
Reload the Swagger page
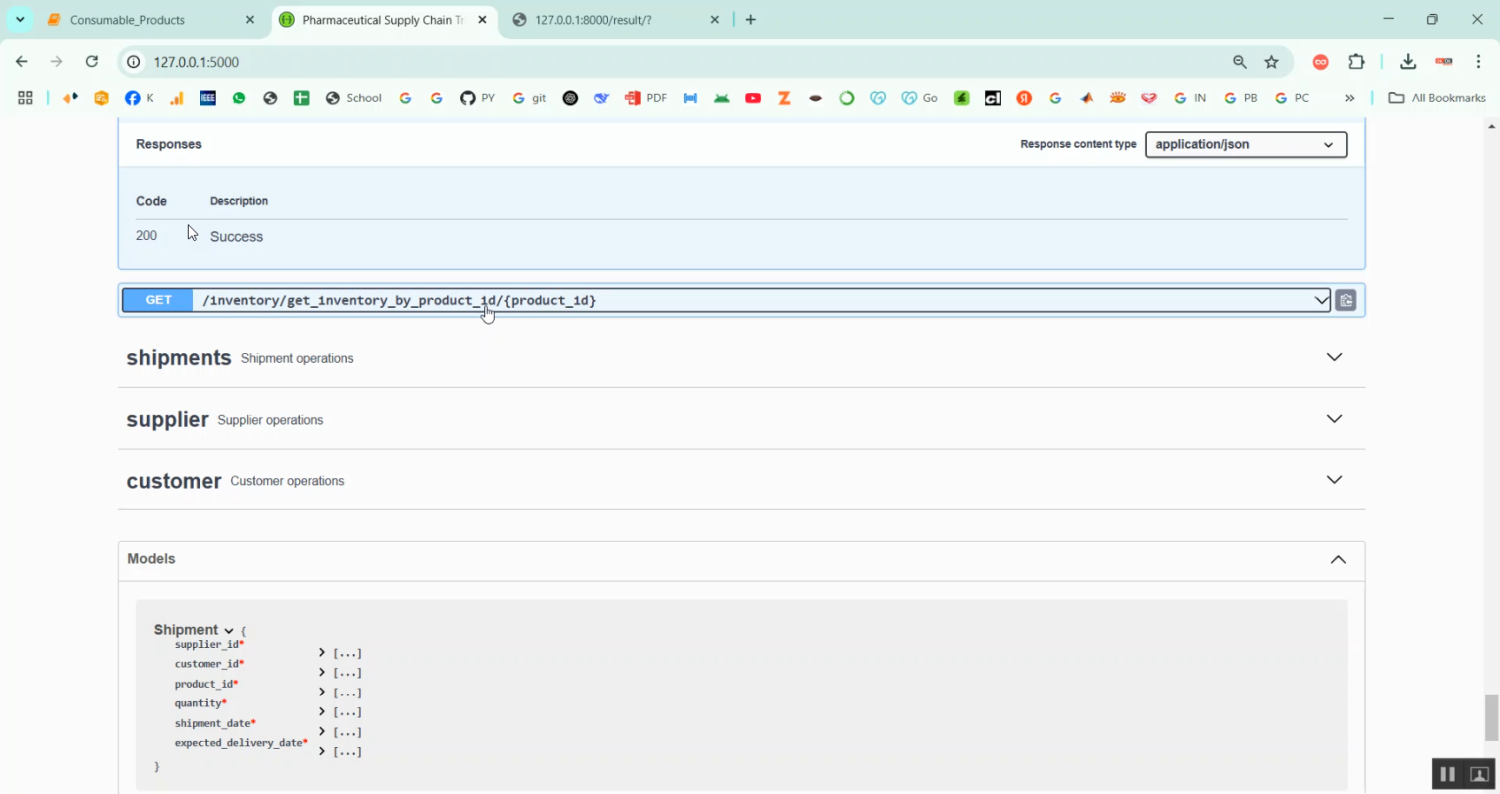(91, 62)
